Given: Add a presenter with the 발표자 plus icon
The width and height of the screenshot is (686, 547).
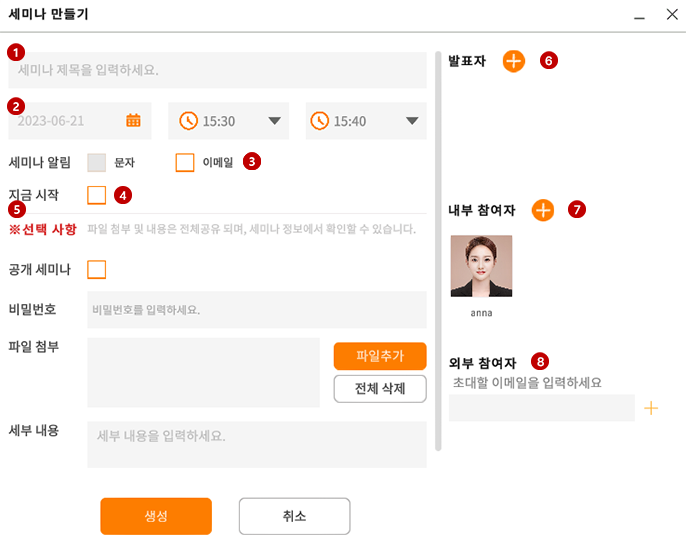Looking at the screenshot, I should [514, 61].
